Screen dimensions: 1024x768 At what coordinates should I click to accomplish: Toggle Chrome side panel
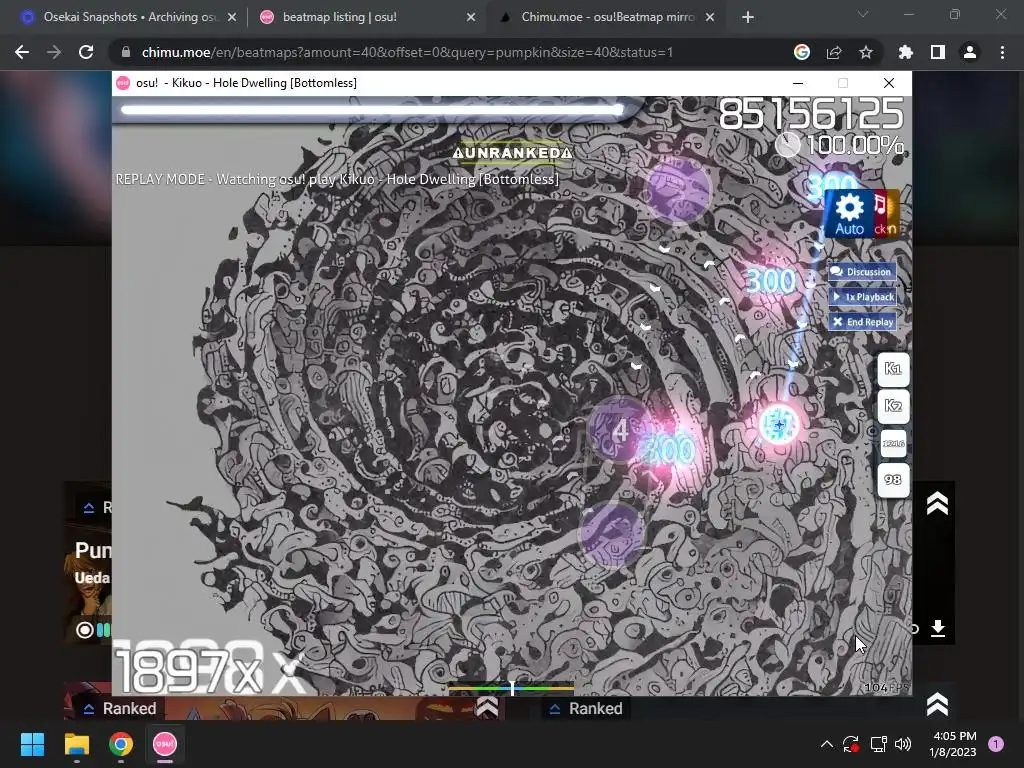938,52
